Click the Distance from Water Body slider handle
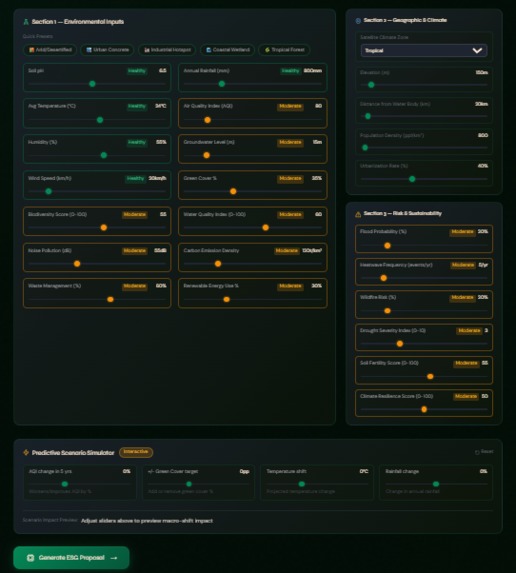This screenshot has width=516, height=573. pyautogui.click(x=368, y=116)
